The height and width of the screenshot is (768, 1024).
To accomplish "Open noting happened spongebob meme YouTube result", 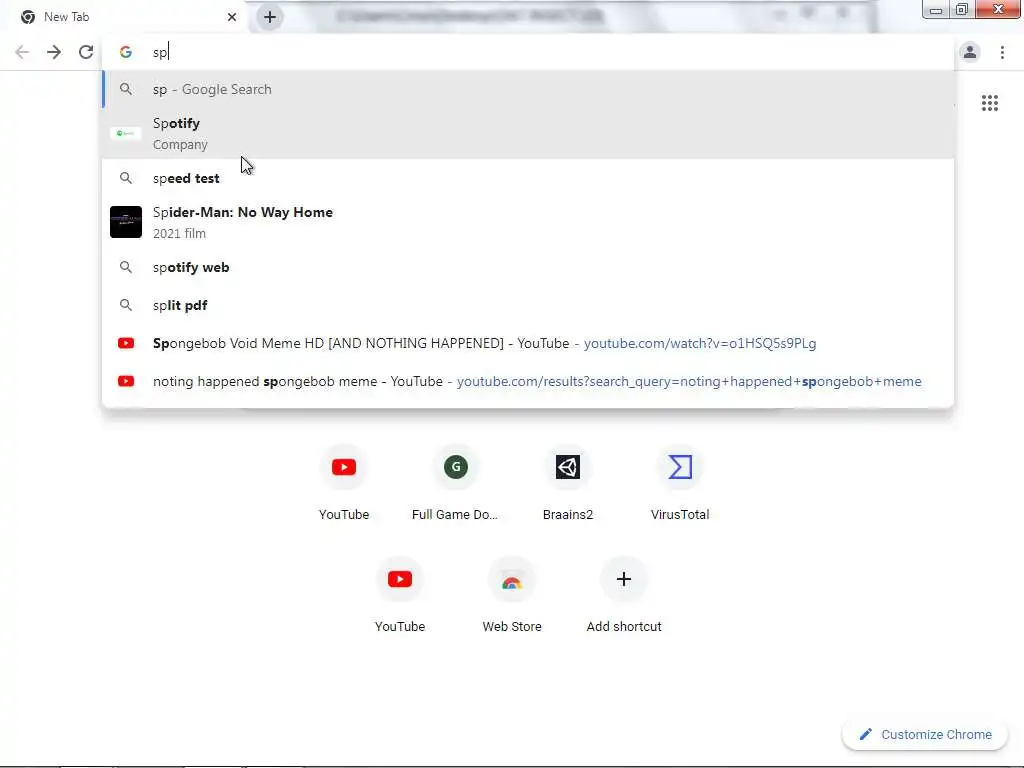I will point(528,381).
